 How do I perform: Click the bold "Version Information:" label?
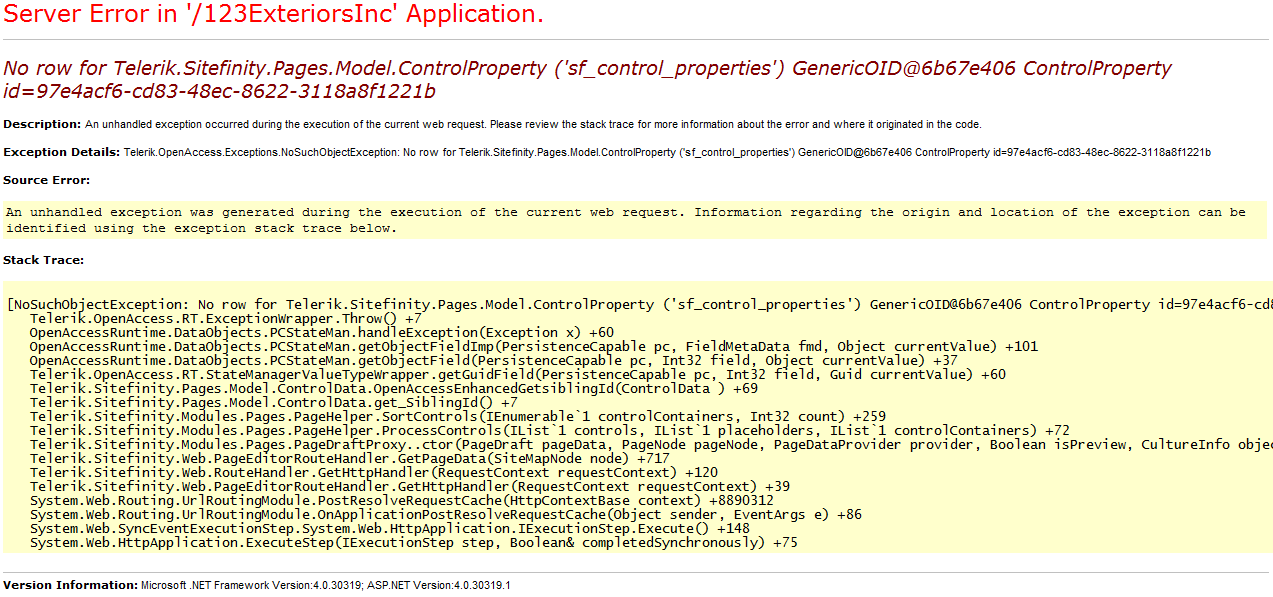click(70, 584)
